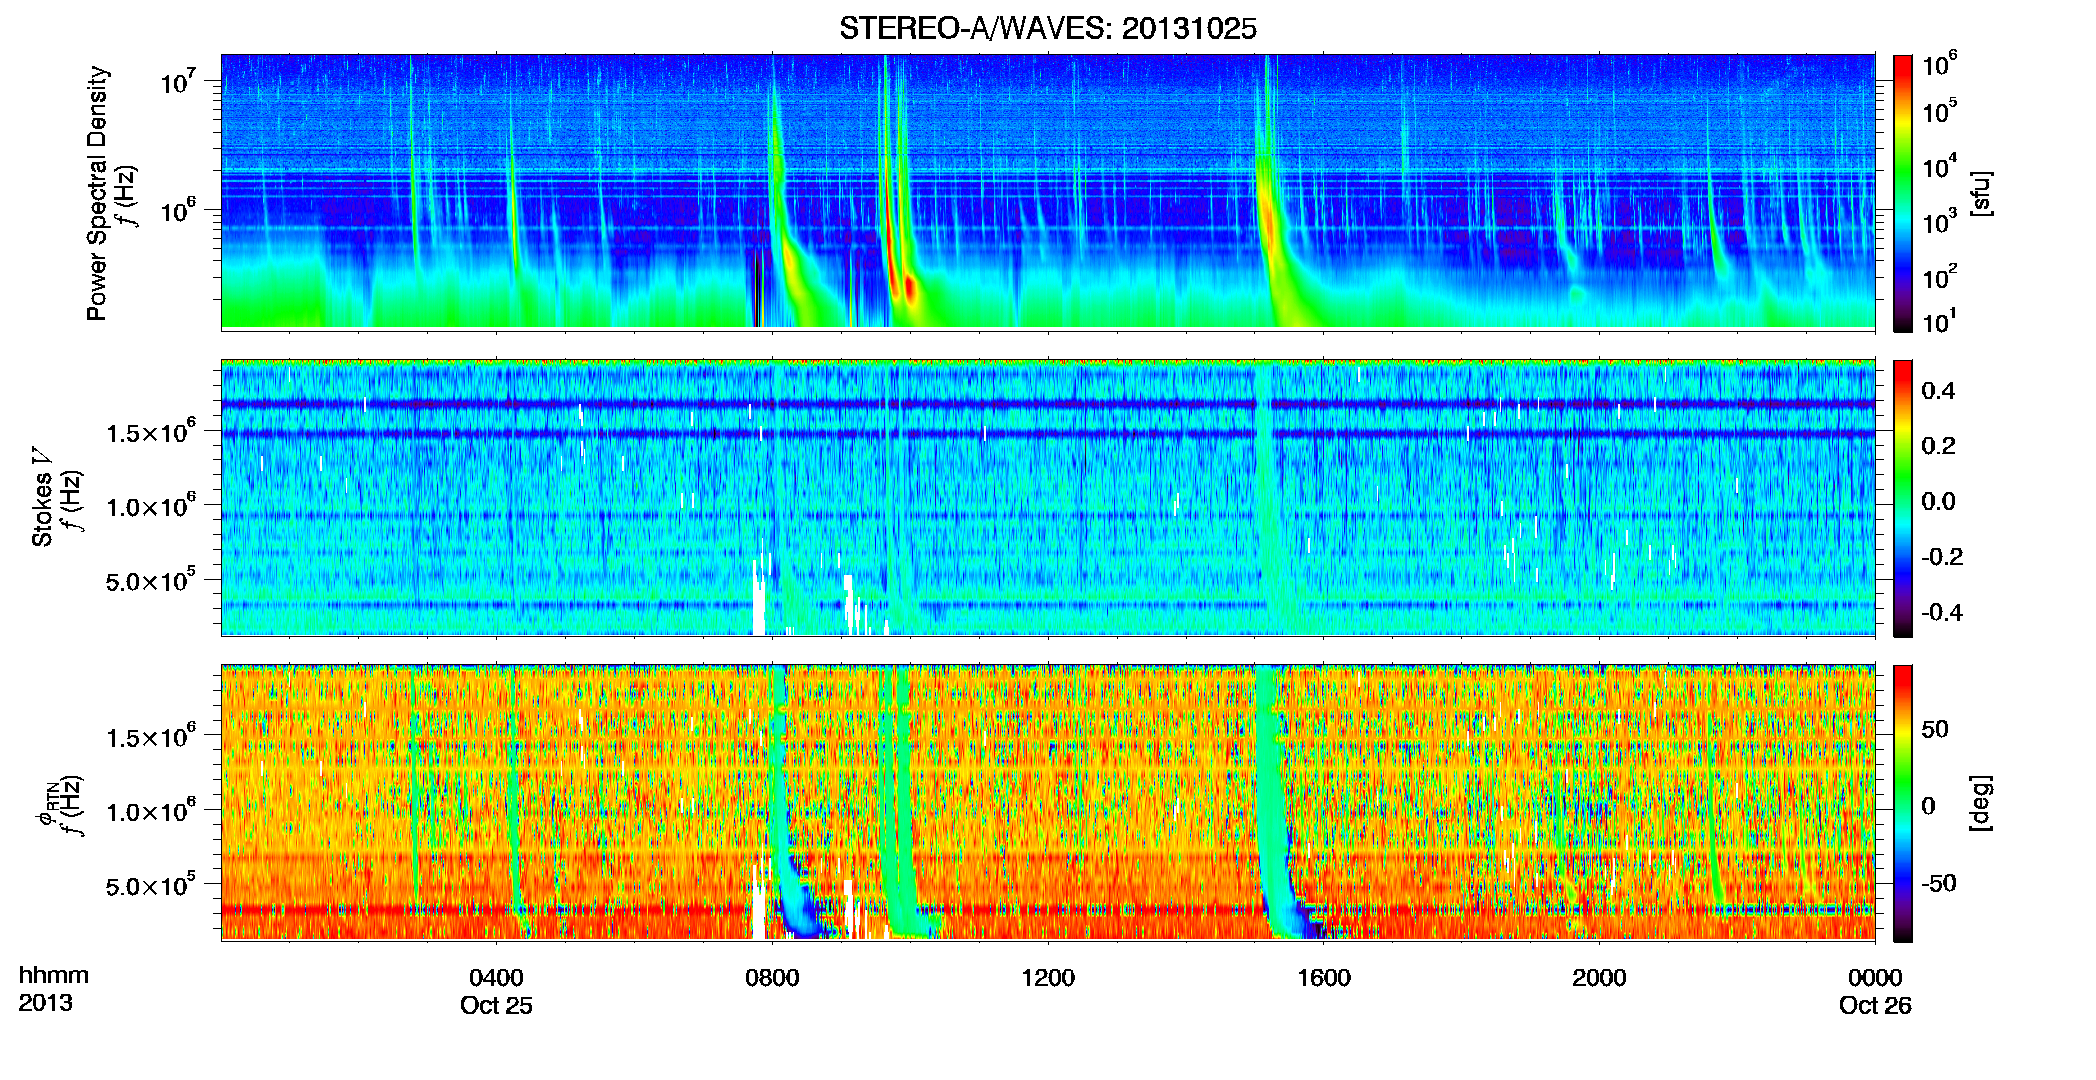2096x1080 pixels.
Task: Click the top panel color bar
Action: [x=1902, y=193]
